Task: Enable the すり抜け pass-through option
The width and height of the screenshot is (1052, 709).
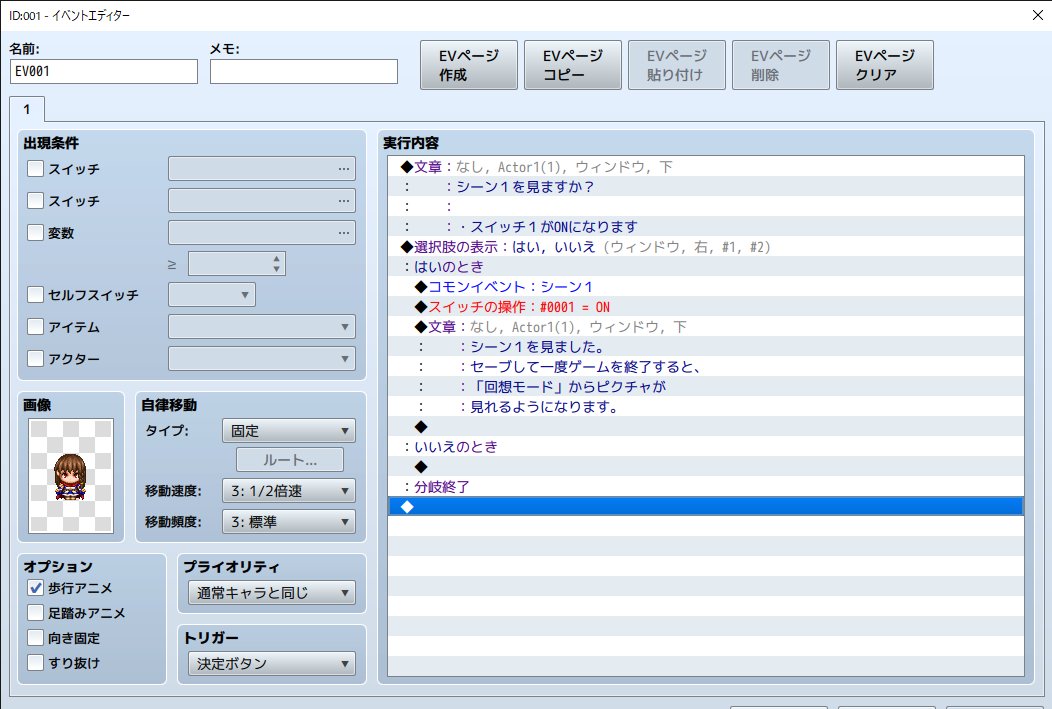Action: [x=36, y=663]
